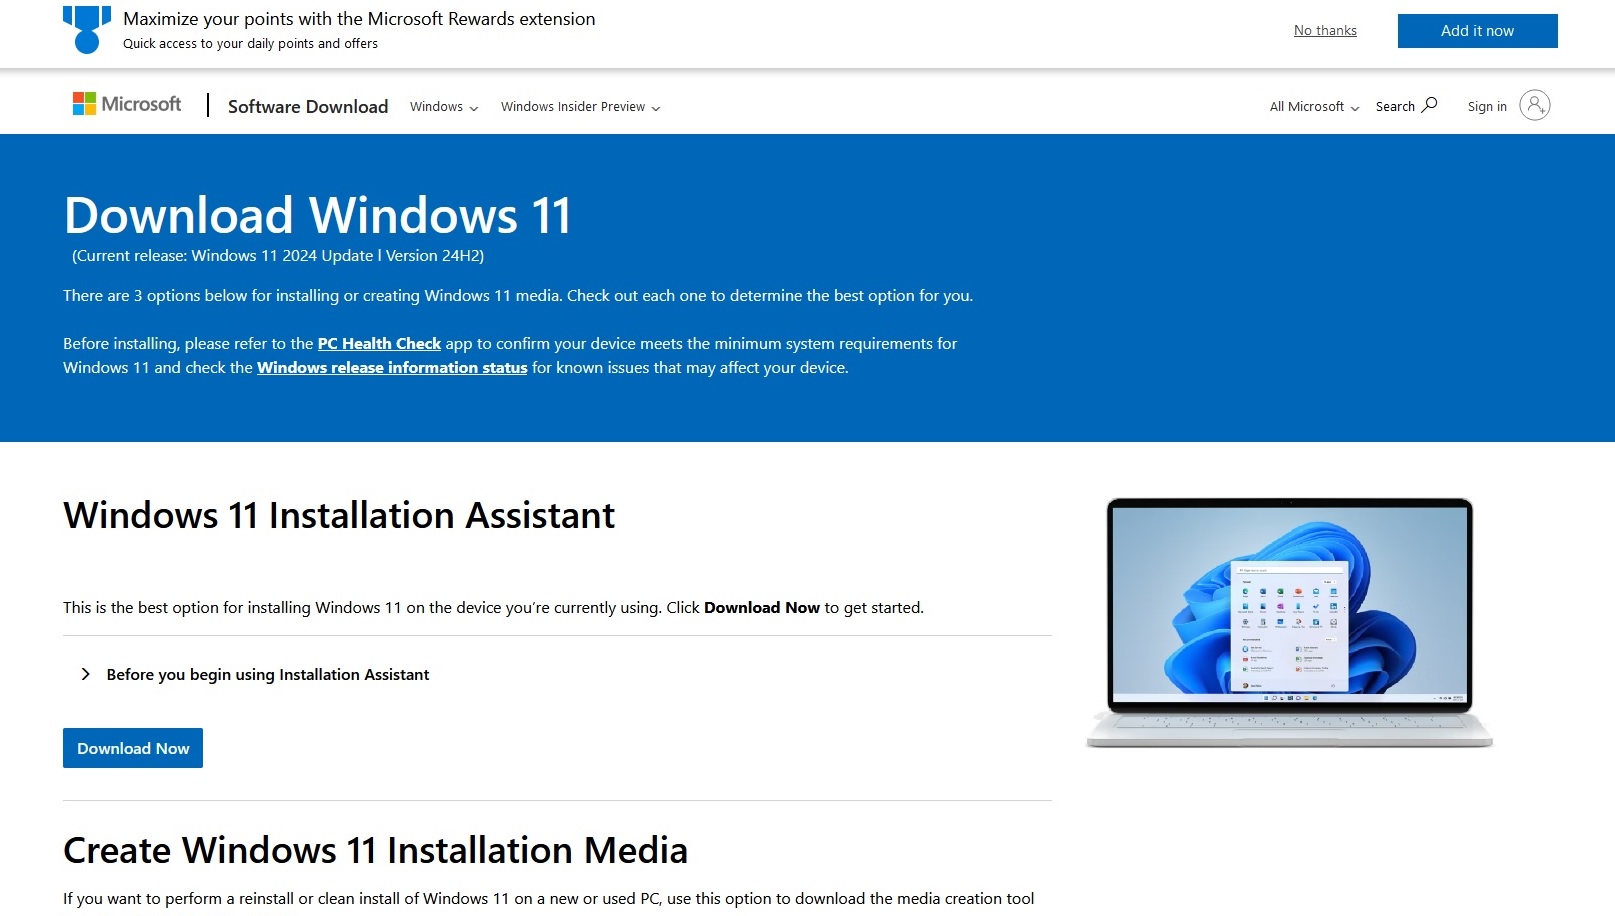Open Windows release information status link
Image resolution: width=1615 pixels, height=916 pixels.
tap(392, 368)
